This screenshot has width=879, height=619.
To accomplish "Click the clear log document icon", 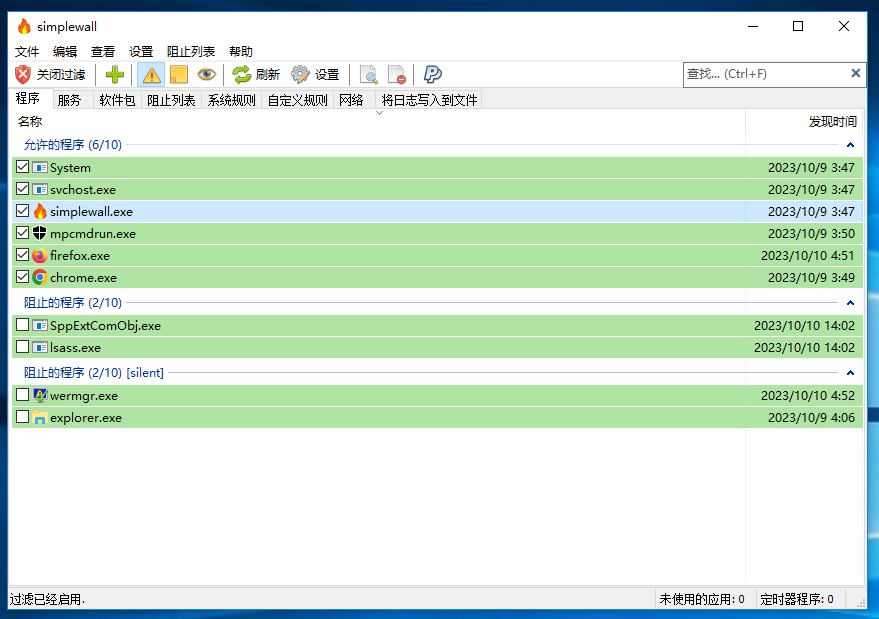I will pos(397,74).
